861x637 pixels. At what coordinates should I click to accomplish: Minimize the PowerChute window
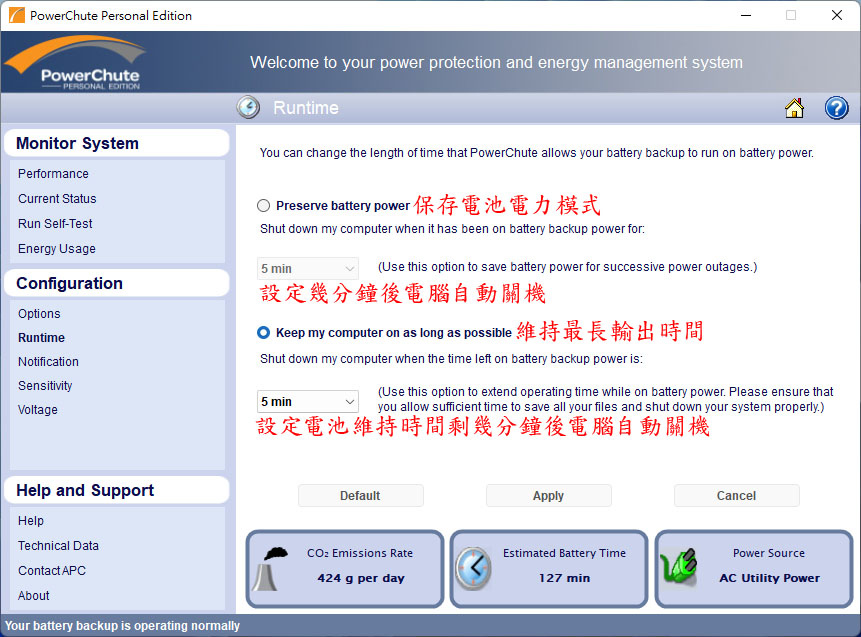pos(746,15)
